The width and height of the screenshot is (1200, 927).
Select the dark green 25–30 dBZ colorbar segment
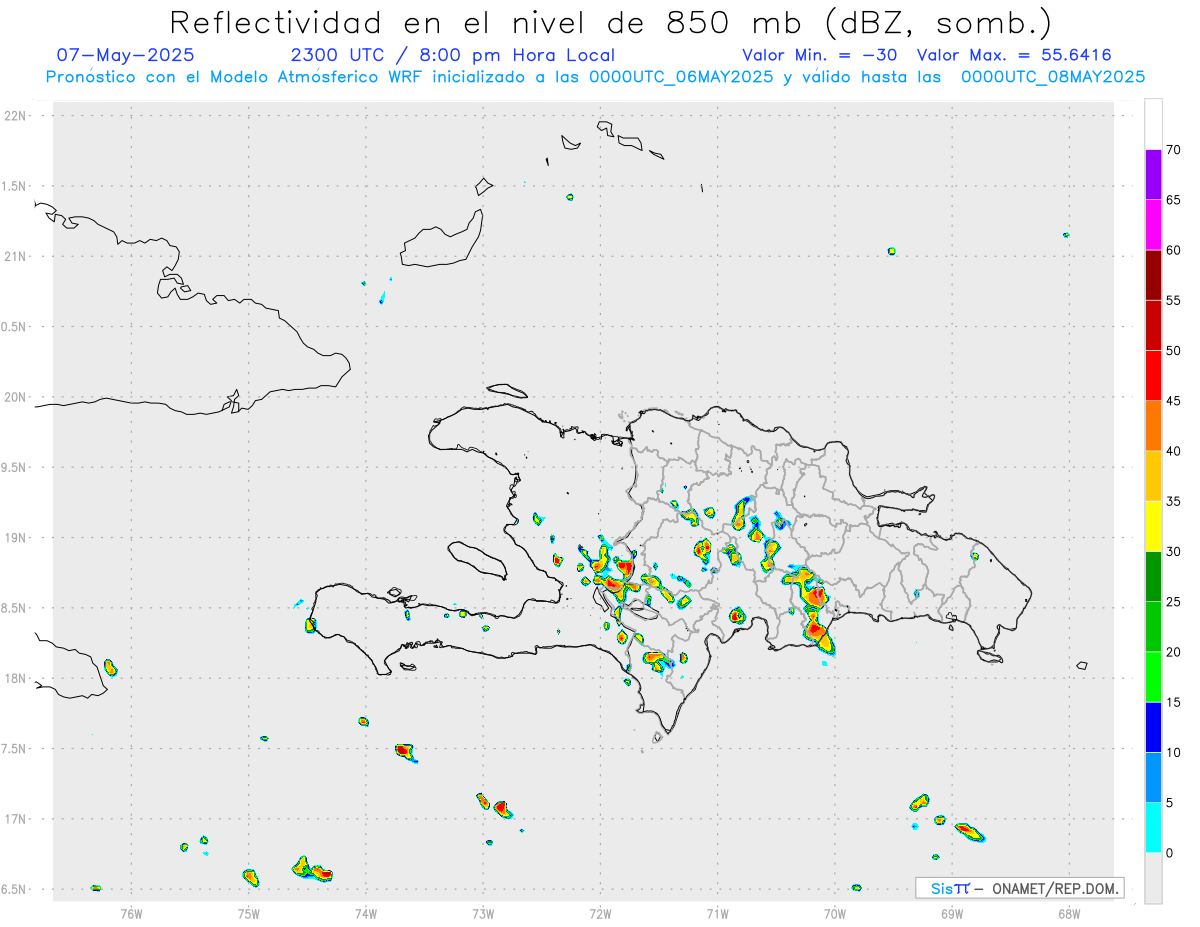1153,576
